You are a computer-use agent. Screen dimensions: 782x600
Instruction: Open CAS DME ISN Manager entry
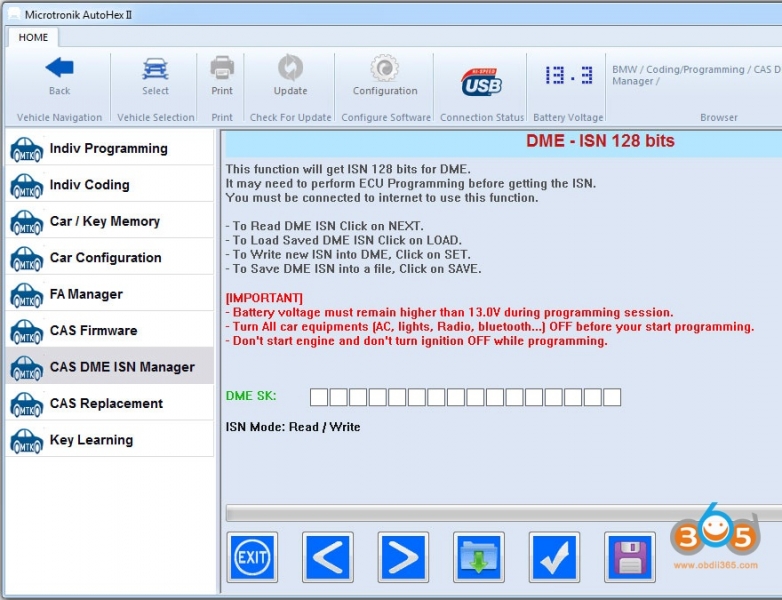tap(109, 367)
